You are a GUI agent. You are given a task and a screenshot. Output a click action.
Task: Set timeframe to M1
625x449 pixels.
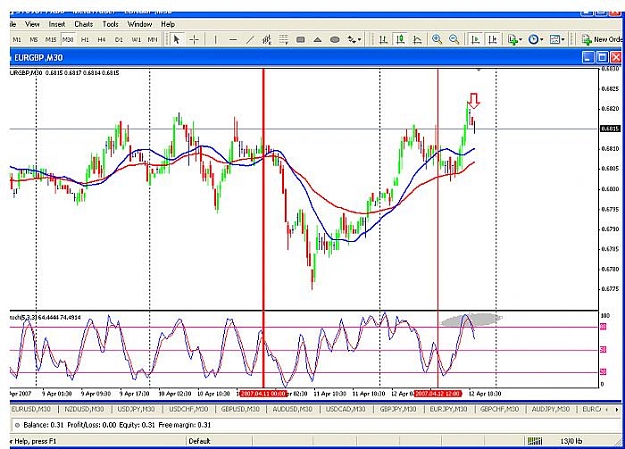coord(17,39)
